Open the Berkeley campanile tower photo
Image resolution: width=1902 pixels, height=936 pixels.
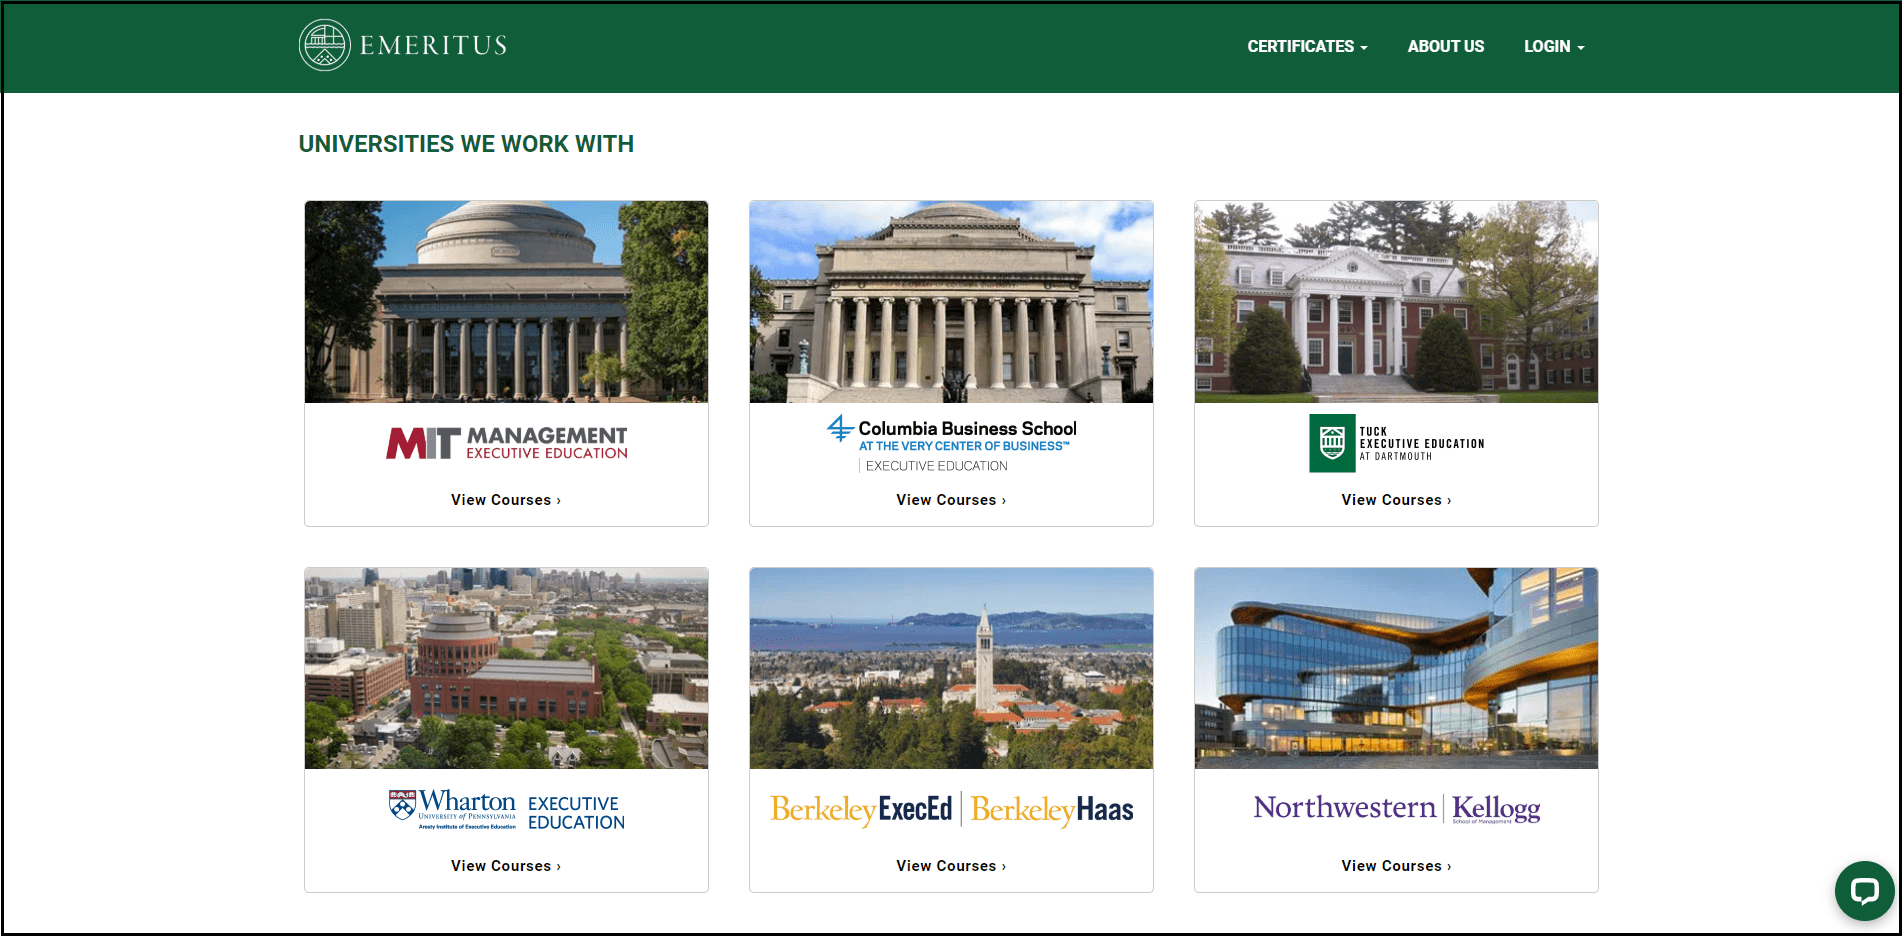pyautogui.click(x=951, y=669)
